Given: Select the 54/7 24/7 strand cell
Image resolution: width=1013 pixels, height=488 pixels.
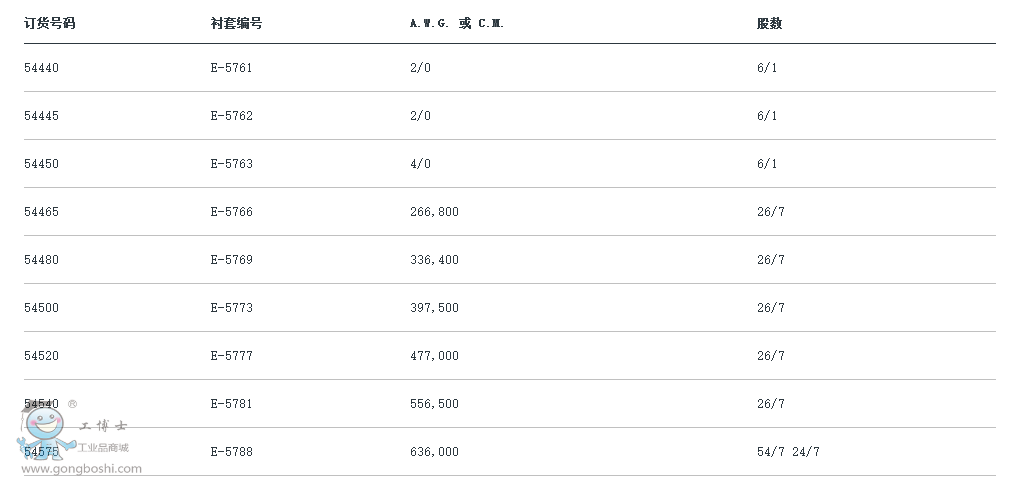Looking at the screenshot, I should click(788, 452).
